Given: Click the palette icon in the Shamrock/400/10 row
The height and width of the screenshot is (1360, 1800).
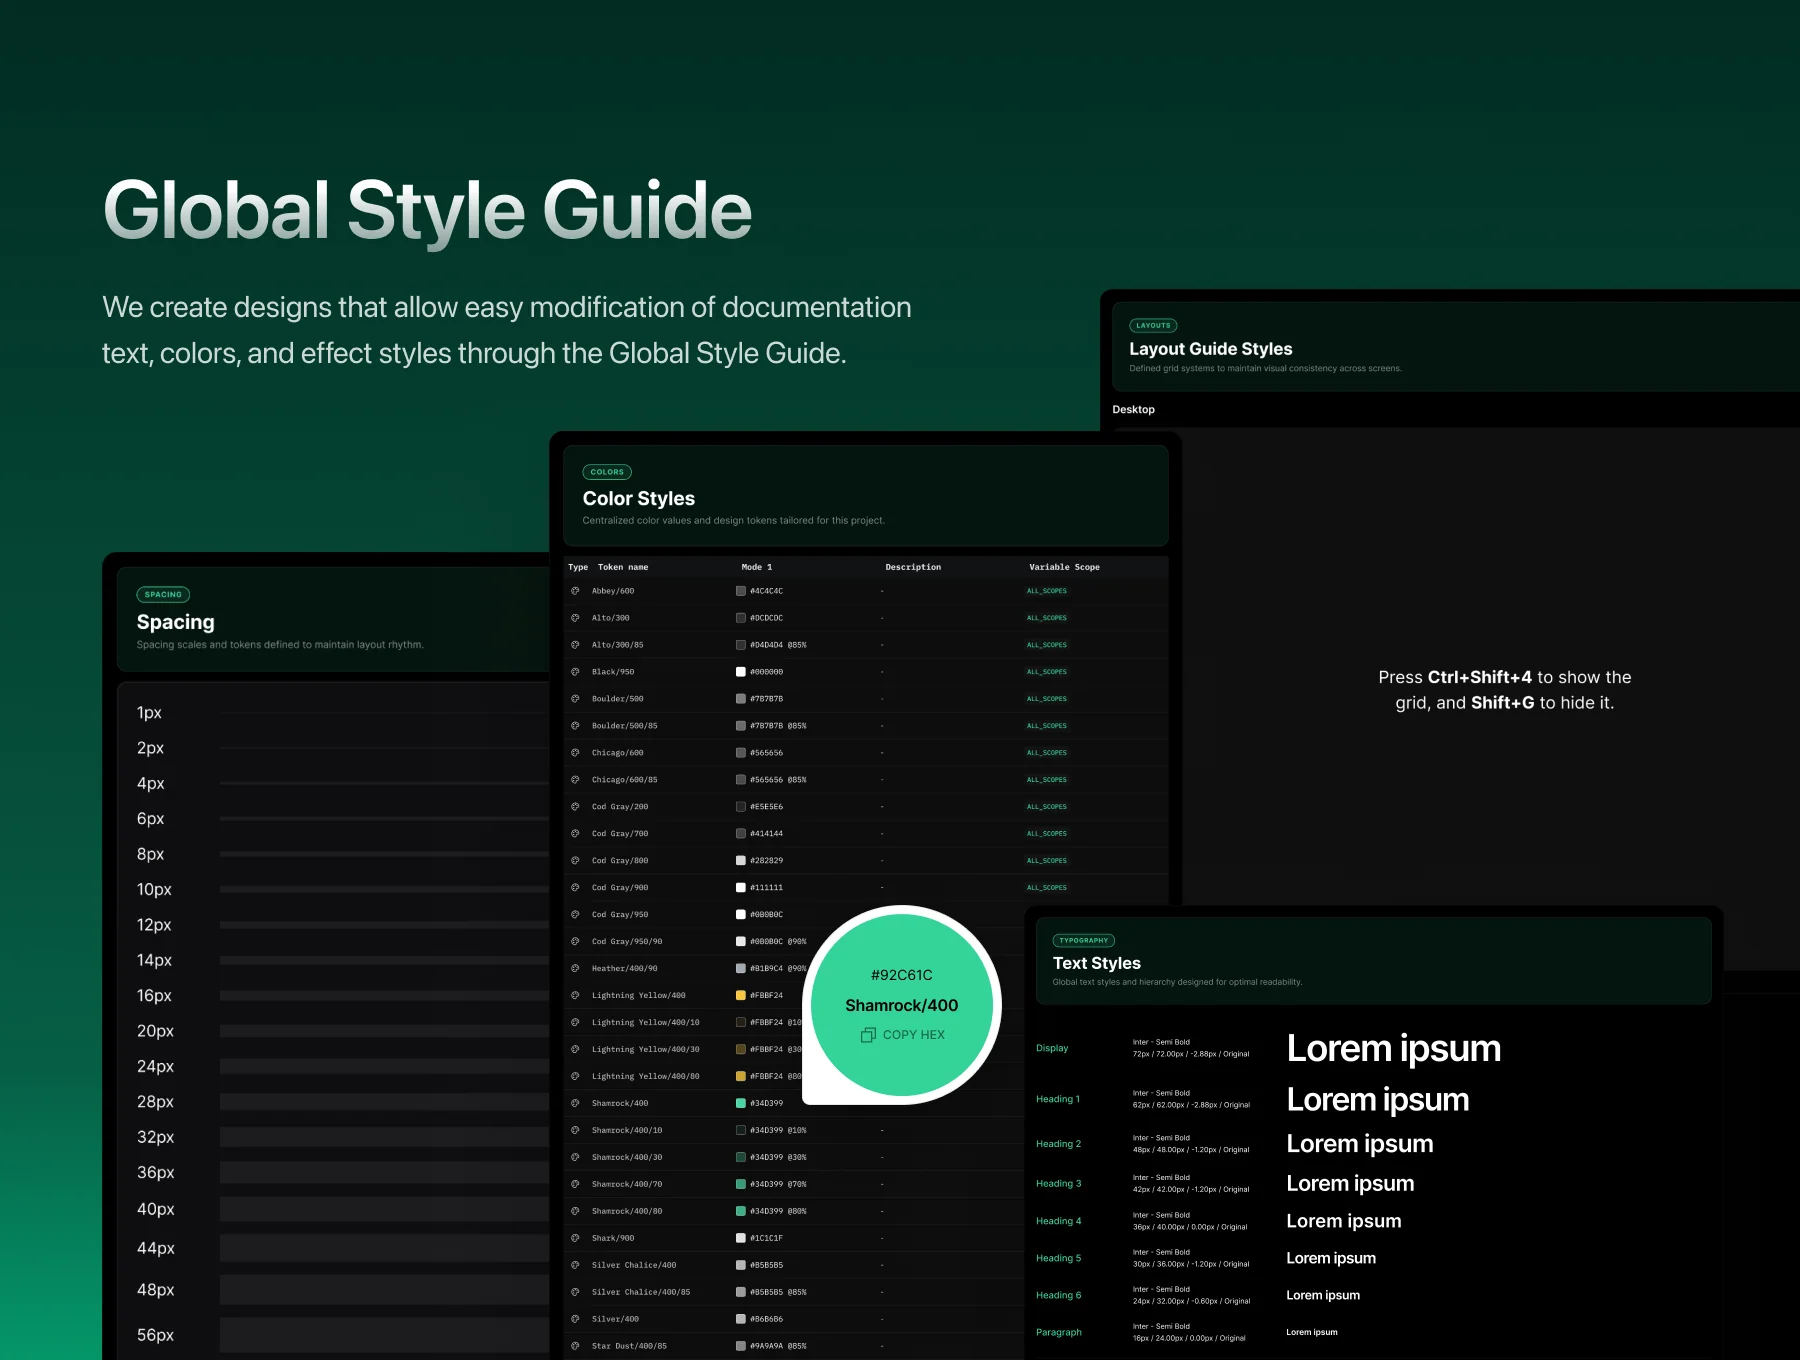Looking at the screenshot, I should [575, 1131].
